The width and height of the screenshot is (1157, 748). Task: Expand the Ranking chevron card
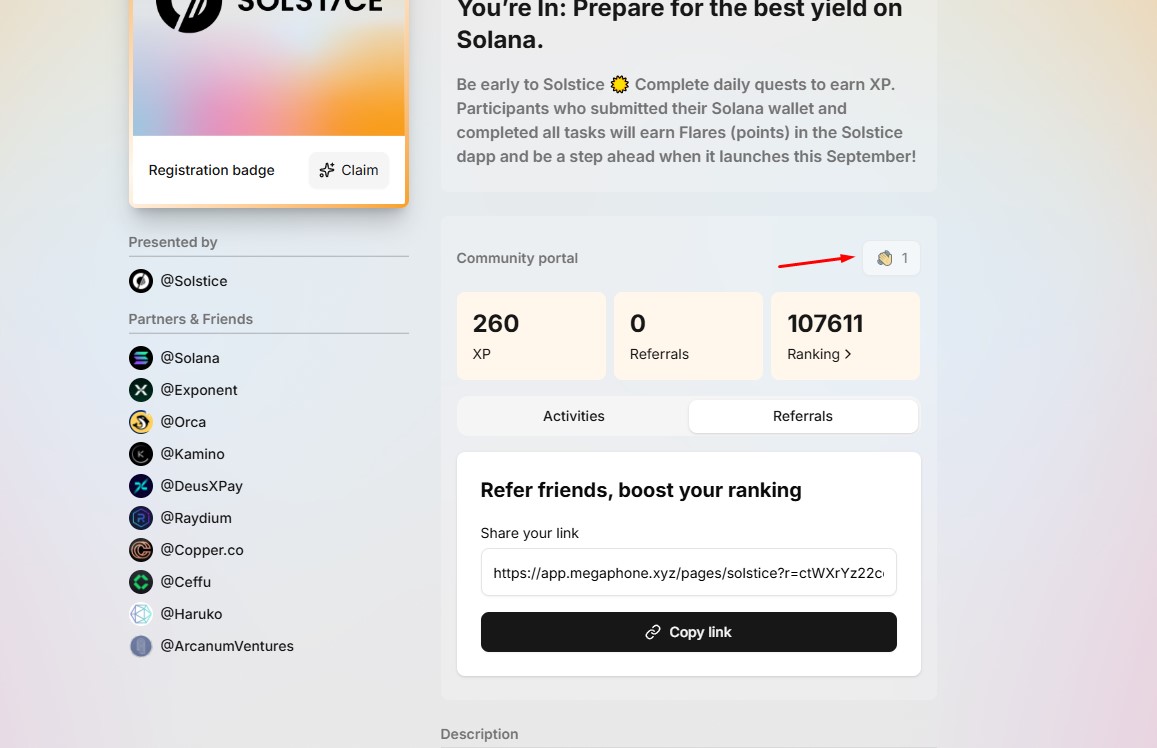tap(845, 336)
